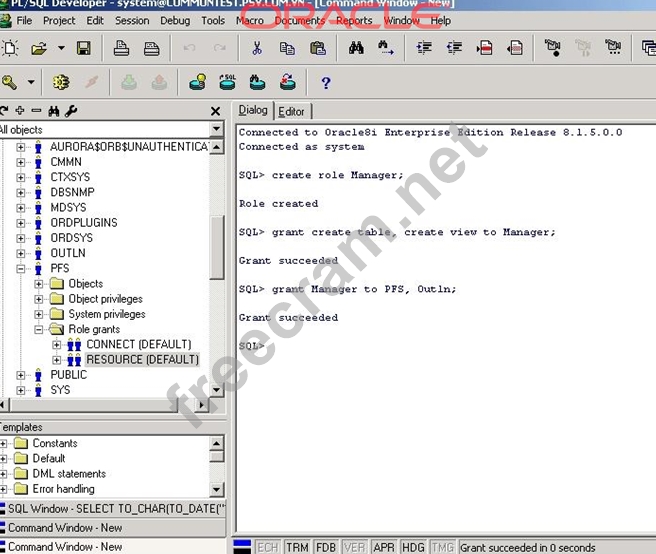Open the dropdown arrow beside Open icon
The width and height of the screenshot is (656, 554).
[x=61, y=48]
